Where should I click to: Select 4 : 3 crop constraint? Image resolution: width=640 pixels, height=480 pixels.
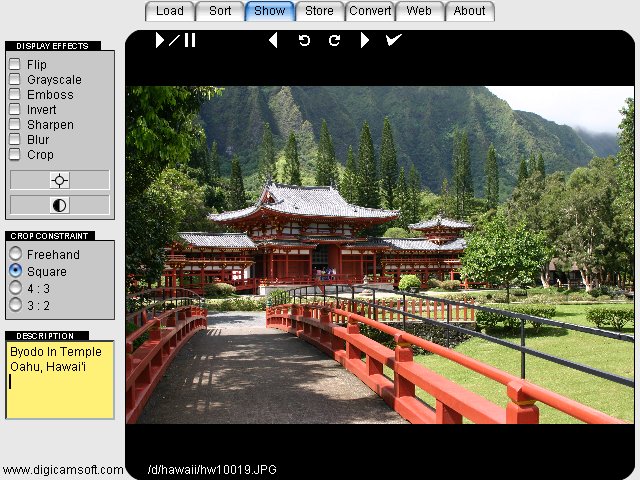point(16,288)
